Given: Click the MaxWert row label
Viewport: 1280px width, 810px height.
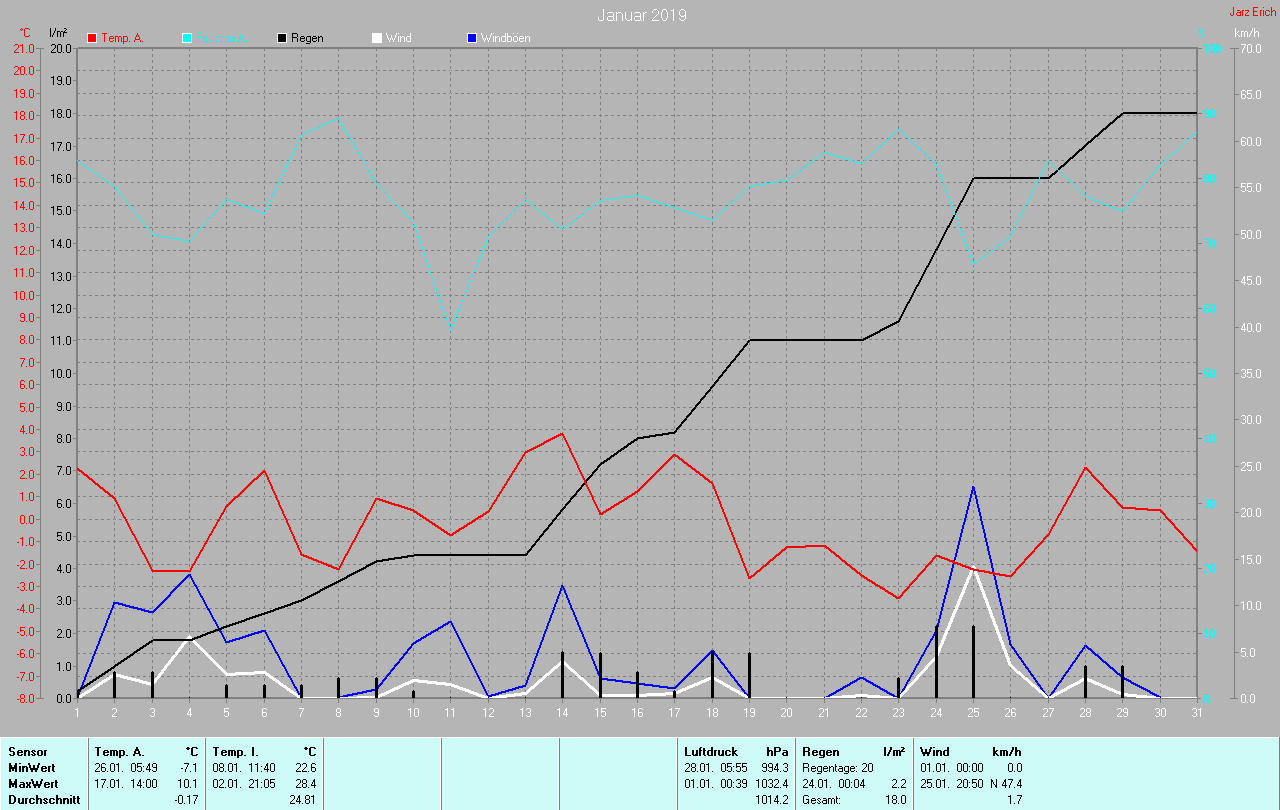Looking at the screenshot, I should tap(32, 784).
